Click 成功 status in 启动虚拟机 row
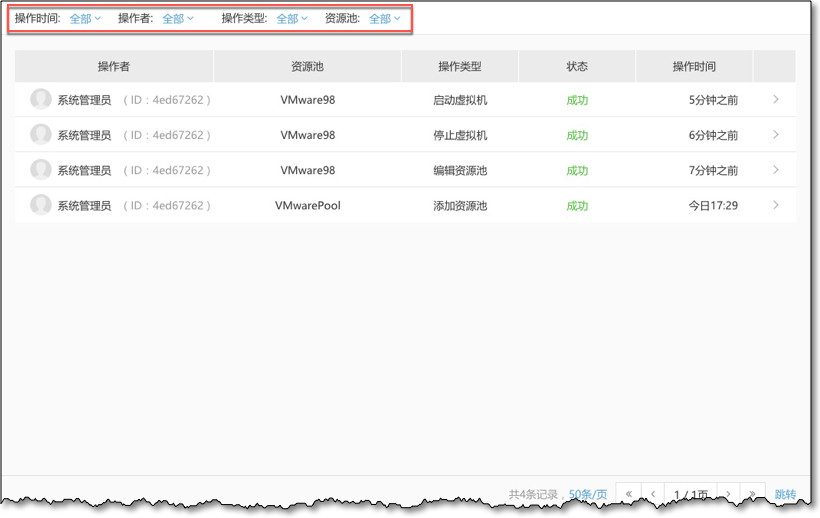The height and width of the screenshot is (518, 820). 577,100
